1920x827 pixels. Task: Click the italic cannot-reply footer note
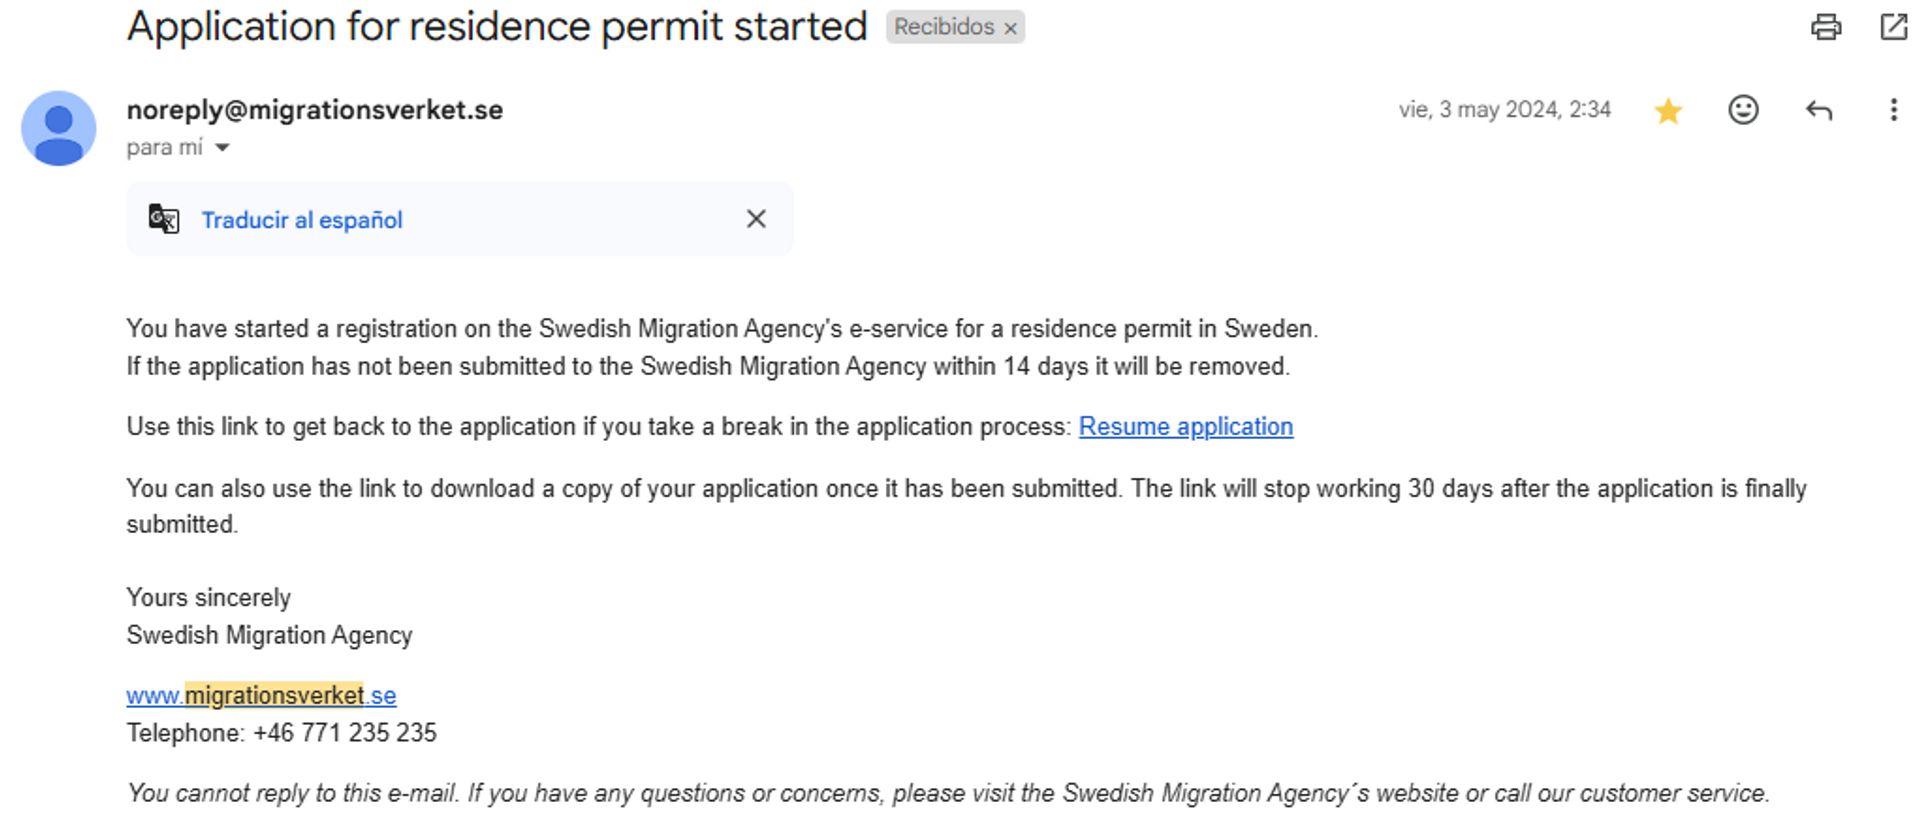[948, 793]
